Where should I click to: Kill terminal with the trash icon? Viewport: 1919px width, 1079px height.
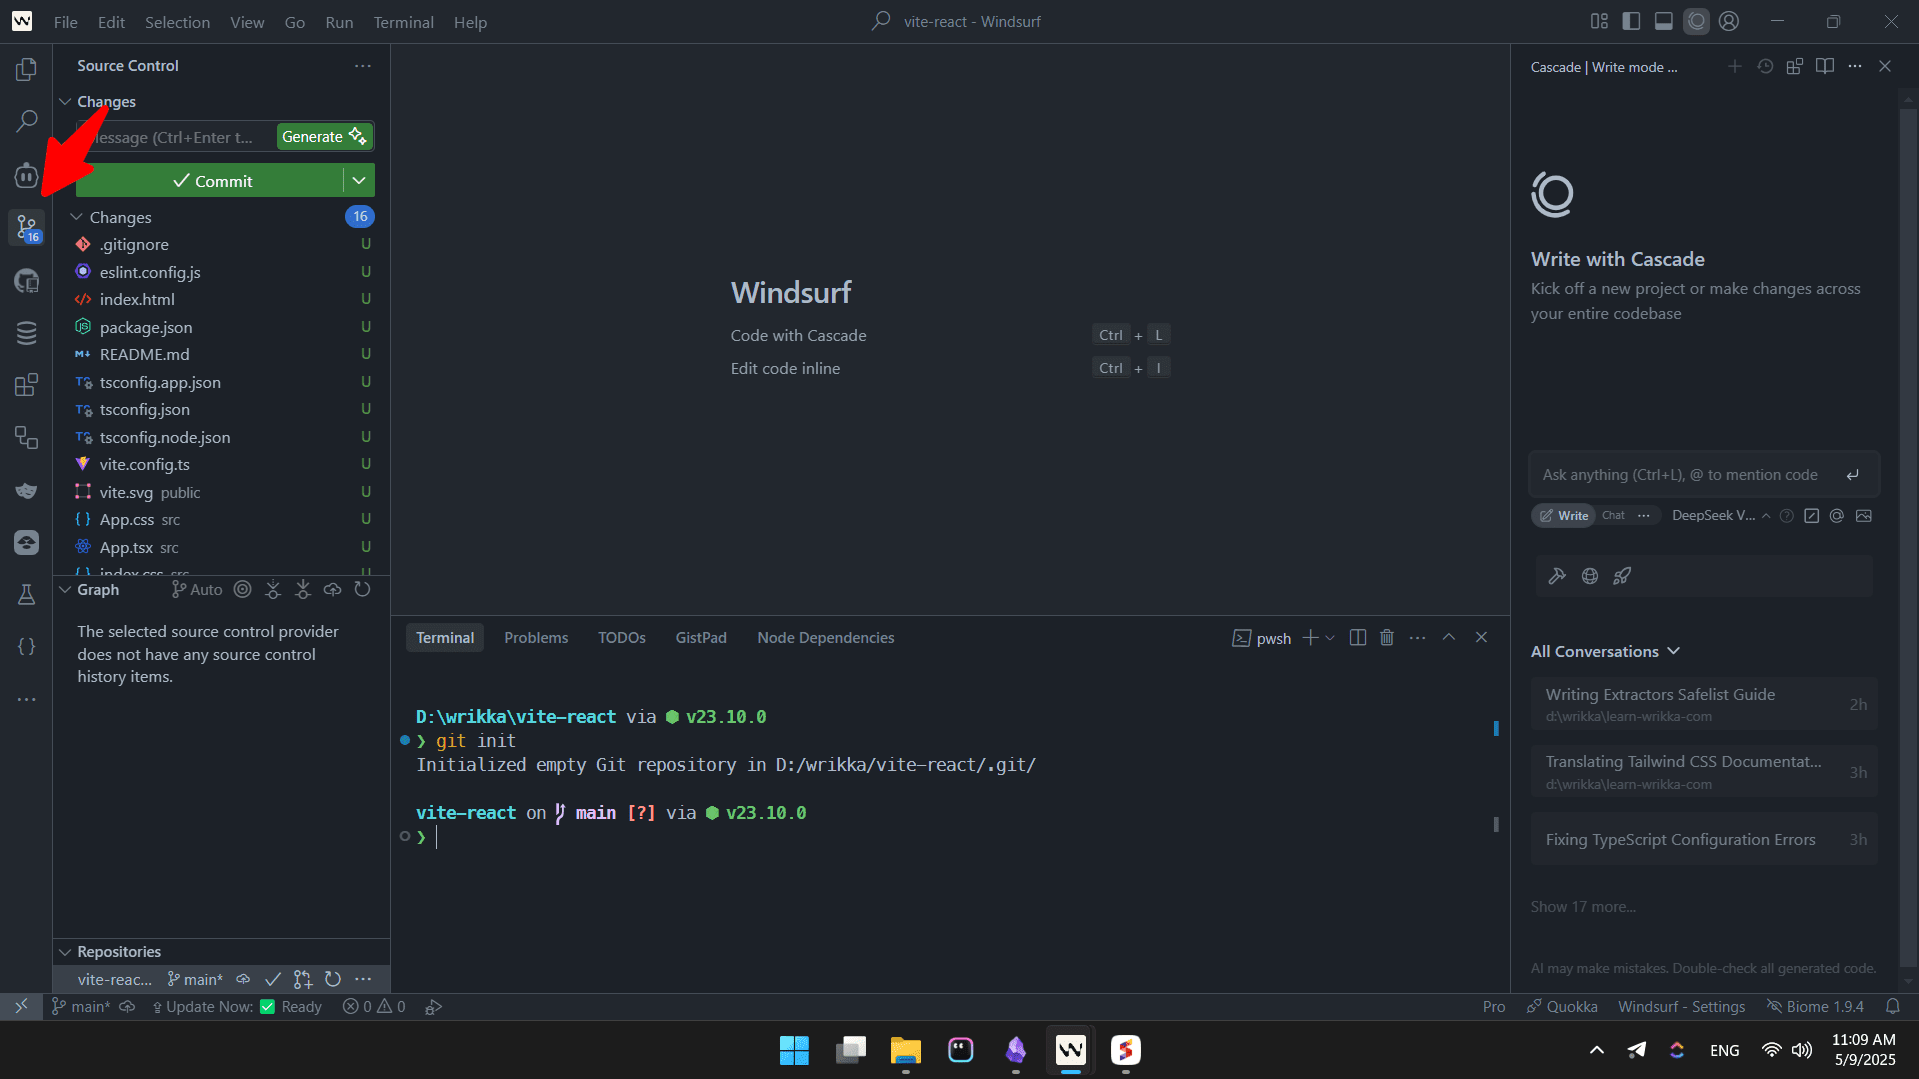[1387, 638]
